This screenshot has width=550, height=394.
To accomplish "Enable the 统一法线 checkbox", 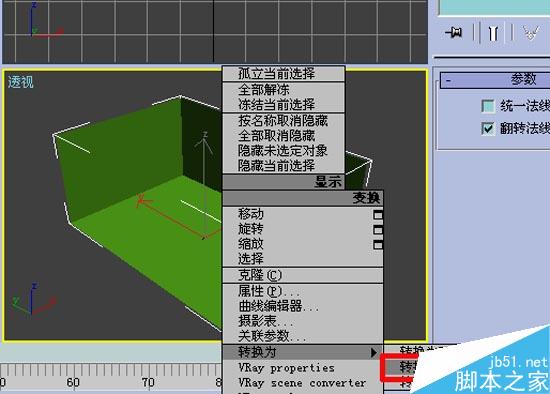I will (x=488, y=106).
